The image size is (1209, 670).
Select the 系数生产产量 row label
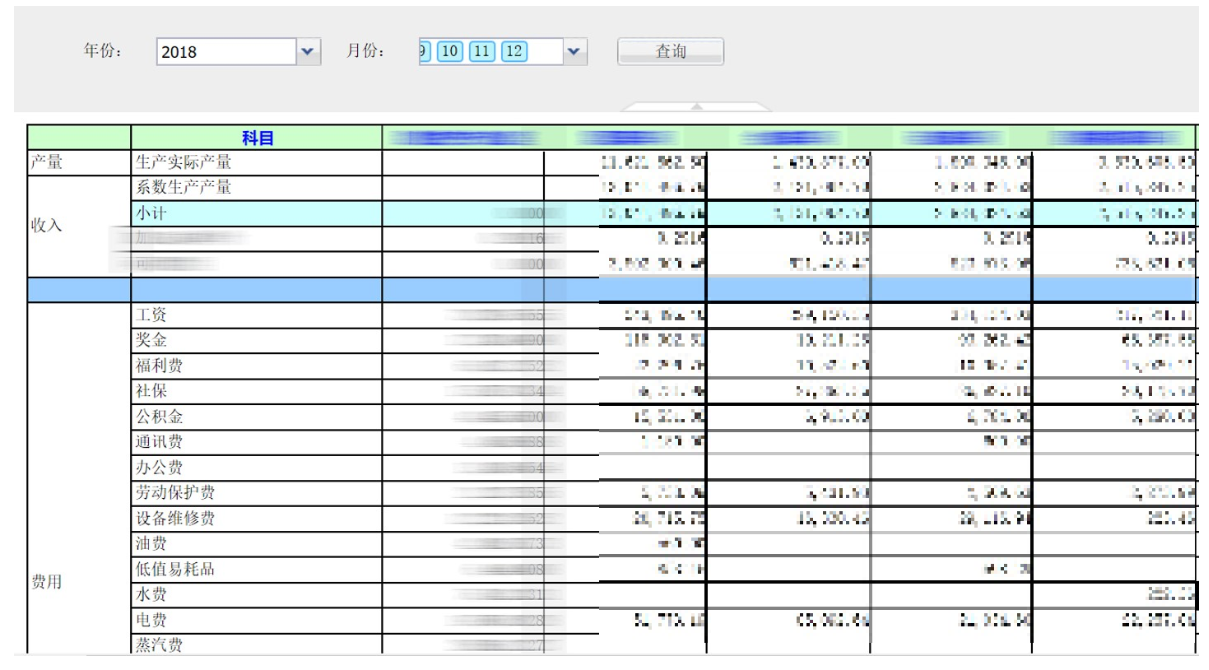[184, 187]
